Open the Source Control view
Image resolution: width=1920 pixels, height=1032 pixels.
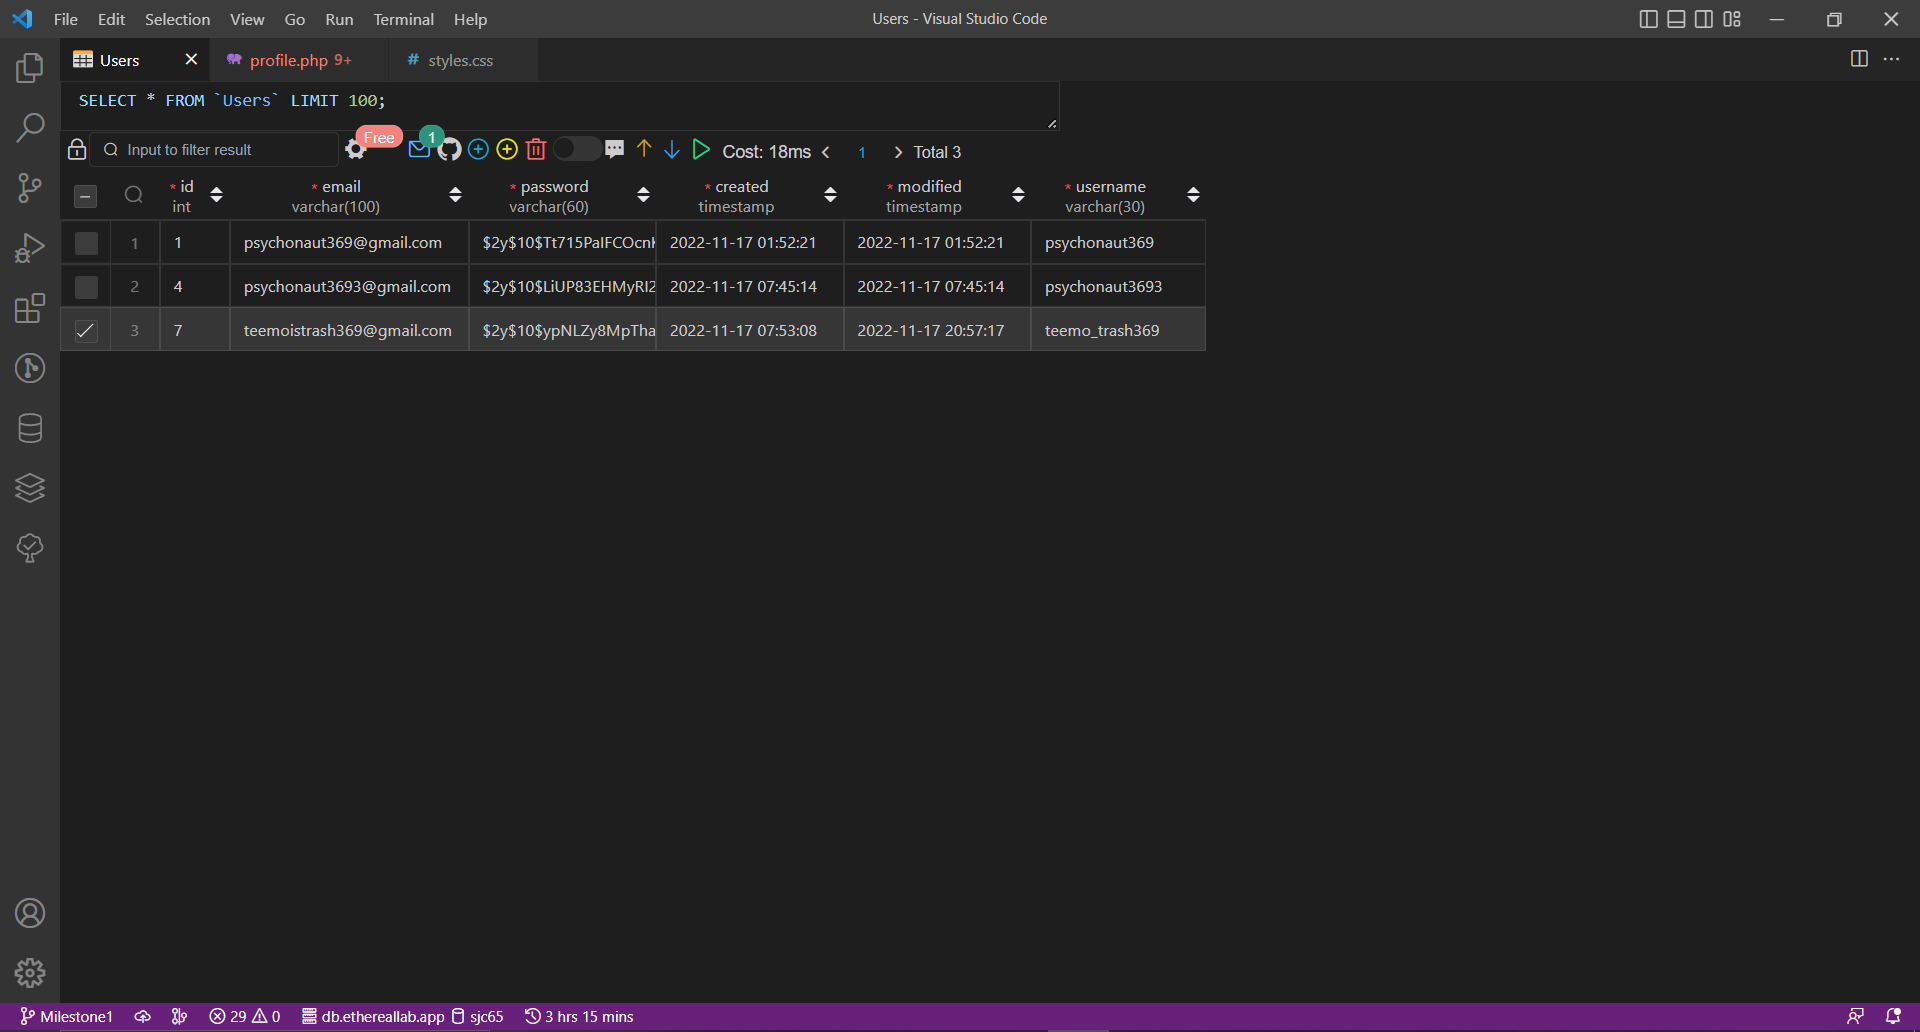coord(30,188)
